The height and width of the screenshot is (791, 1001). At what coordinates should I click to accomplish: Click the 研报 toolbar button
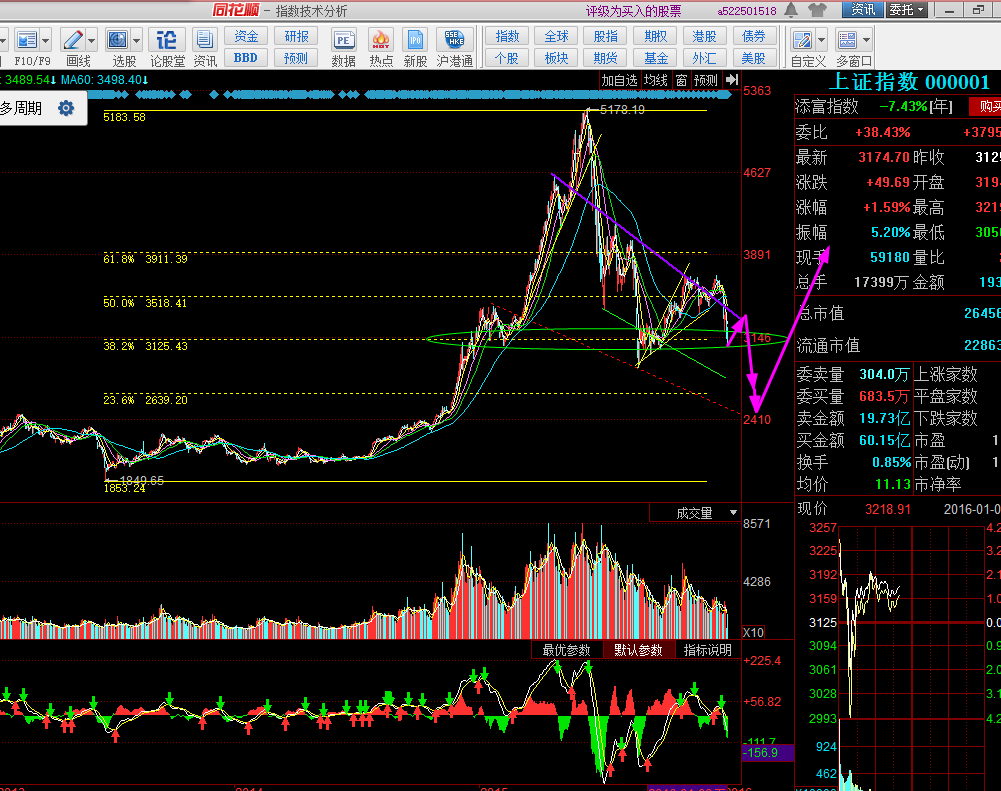pyautogui.click(x=296, y=36)
